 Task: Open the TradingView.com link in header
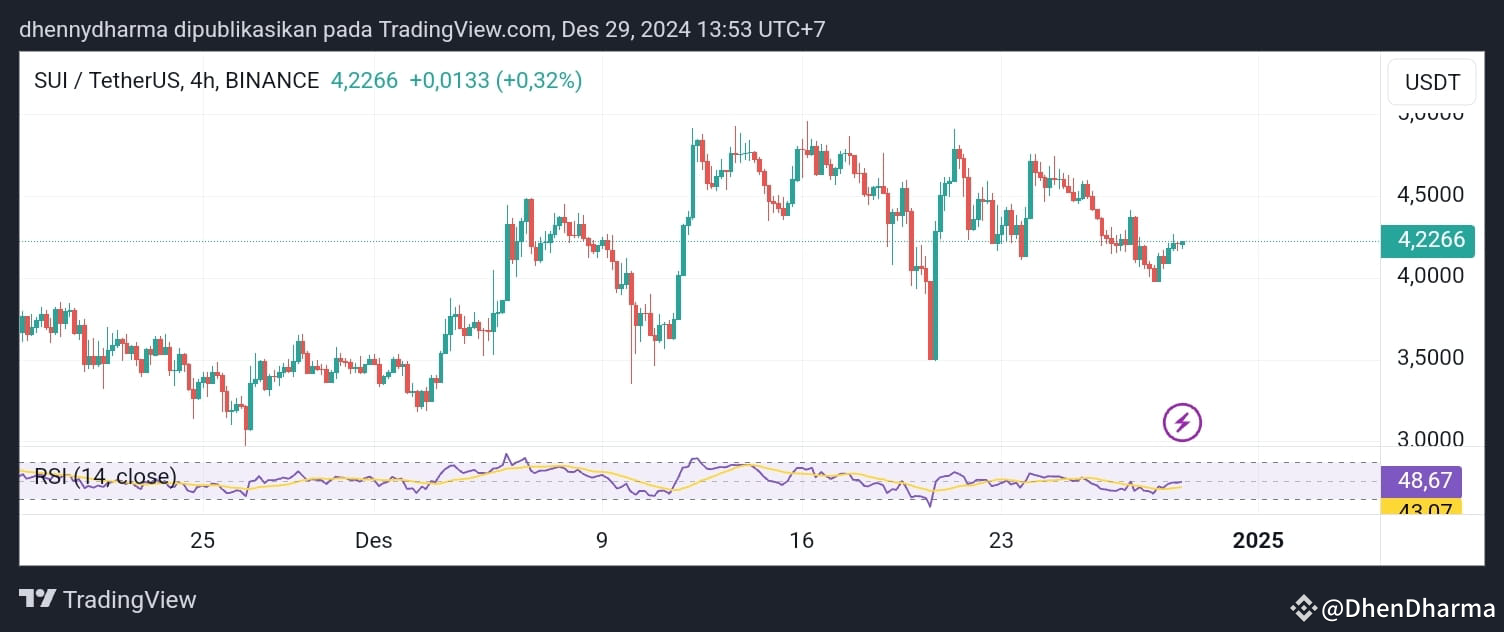point(465,29)
